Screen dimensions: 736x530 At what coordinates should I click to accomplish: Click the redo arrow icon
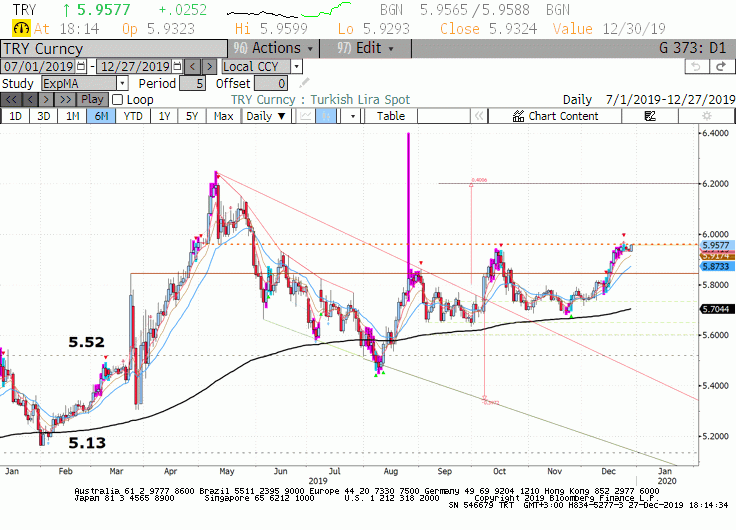tap(721, 67)
